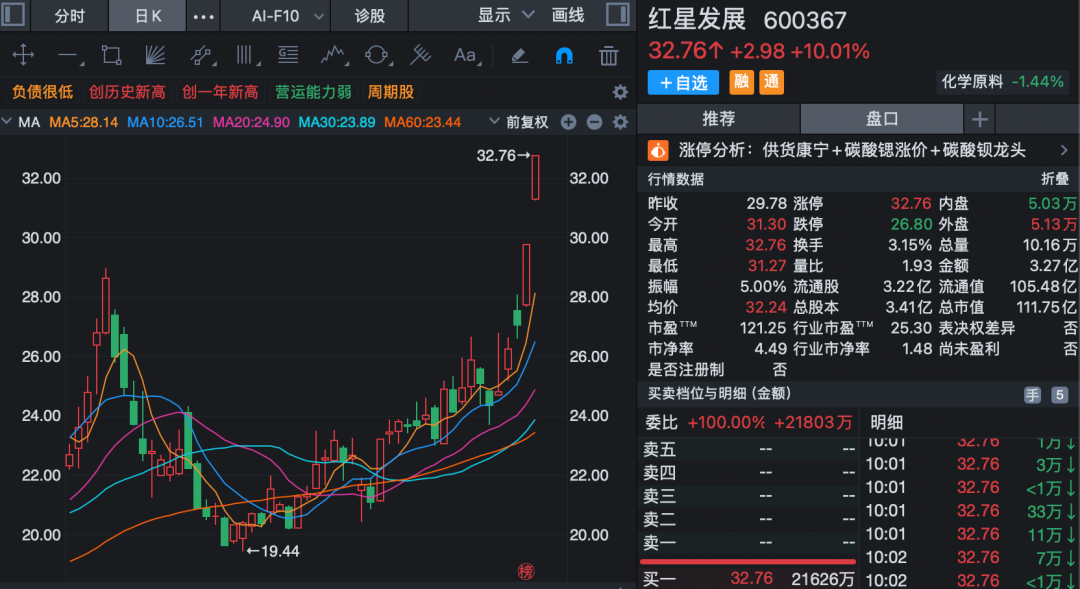Open the 显示 dropdown menu
The width and height of the screenshot is (1080, 589).
coord(506,15)
